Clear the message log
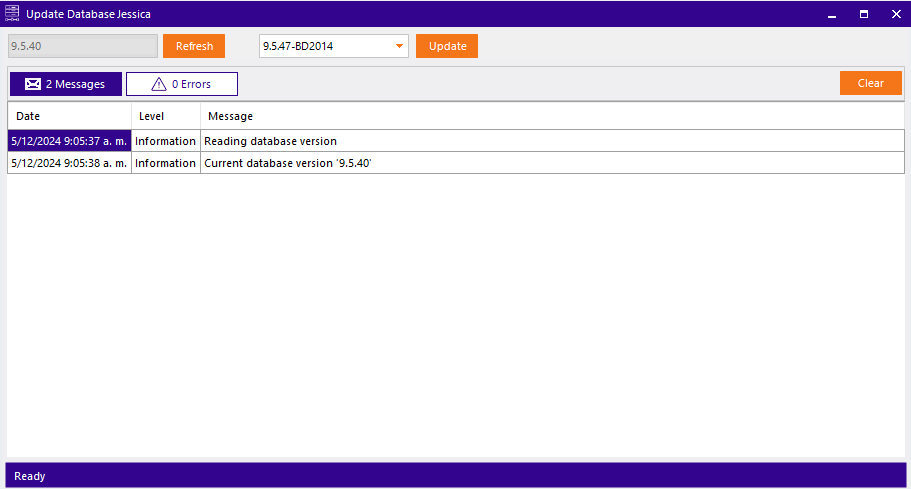Image resolution: width=911 pixels, height=489 pixels. click(x=870, y=83)
